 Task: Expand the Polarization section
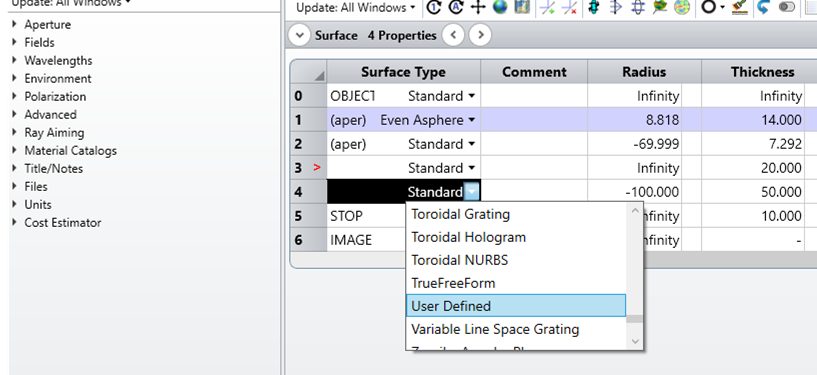(14, 96)
